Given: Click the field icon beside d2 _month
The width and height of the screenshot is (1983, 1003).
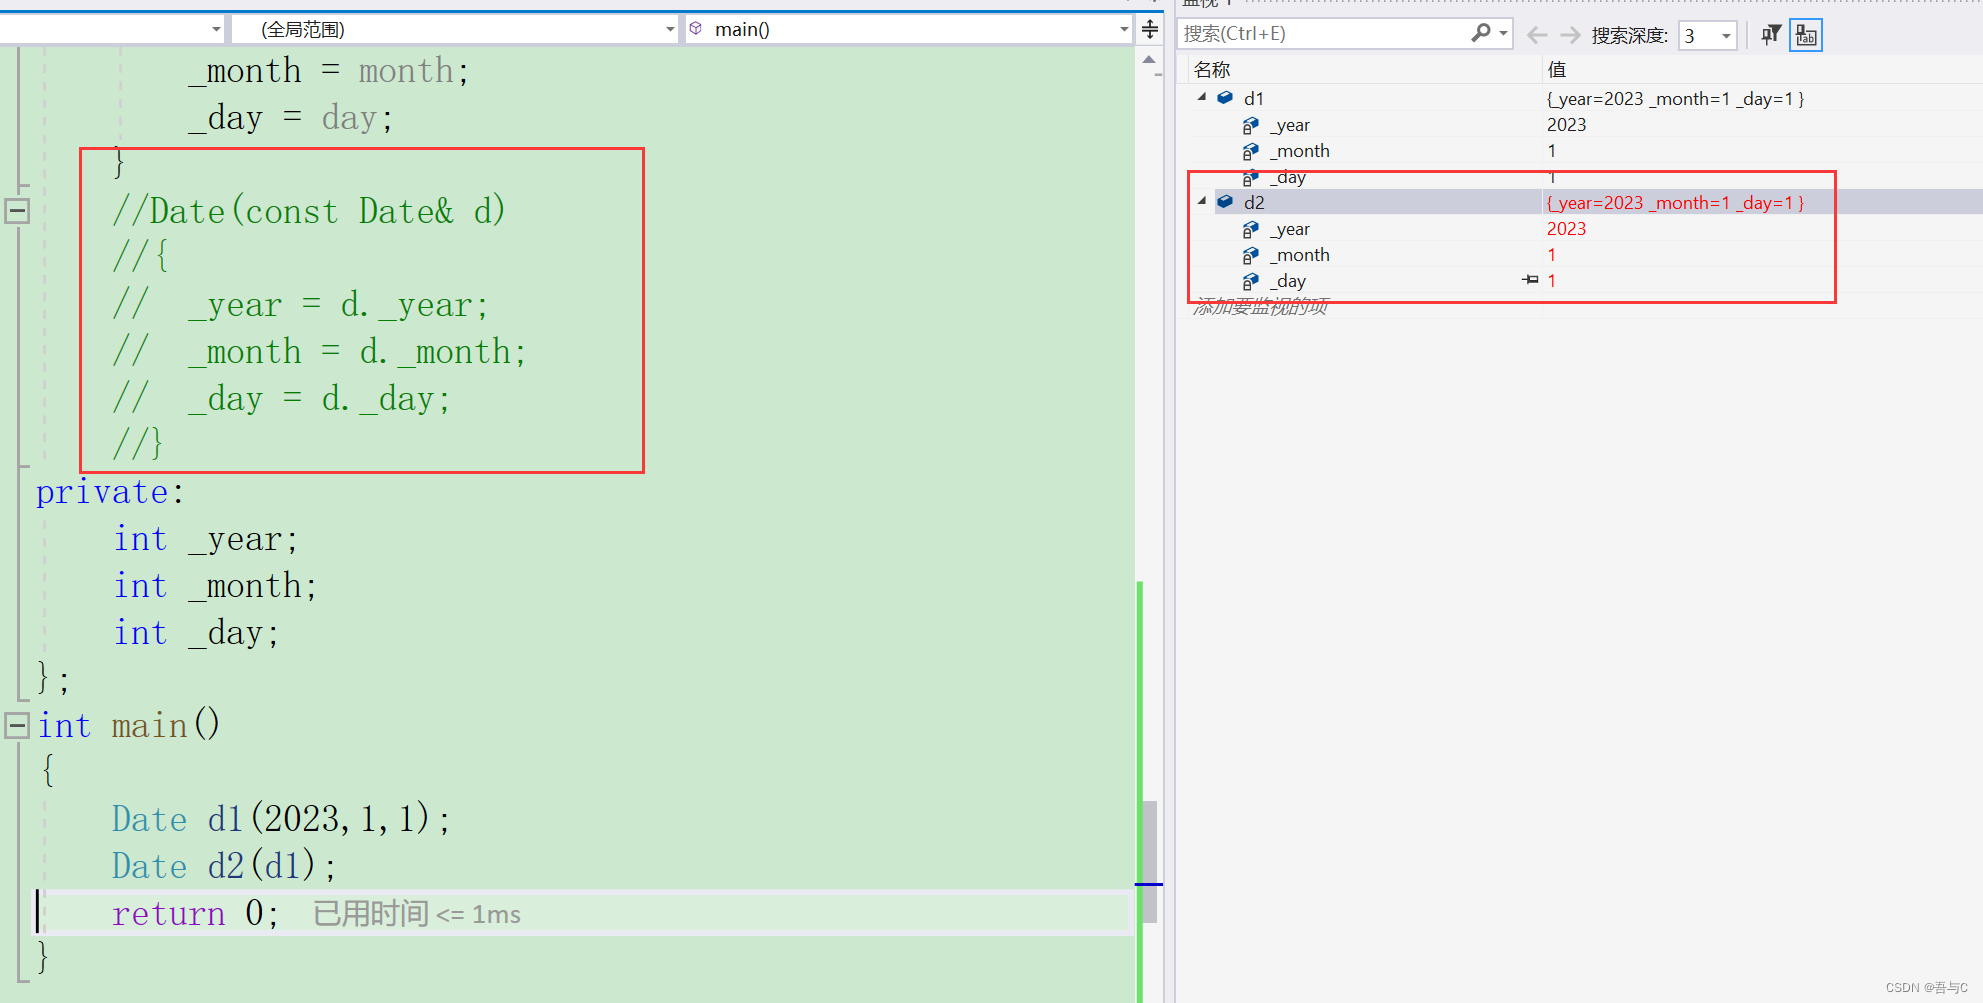Looking at the screenshot, I should [1250, 255].
